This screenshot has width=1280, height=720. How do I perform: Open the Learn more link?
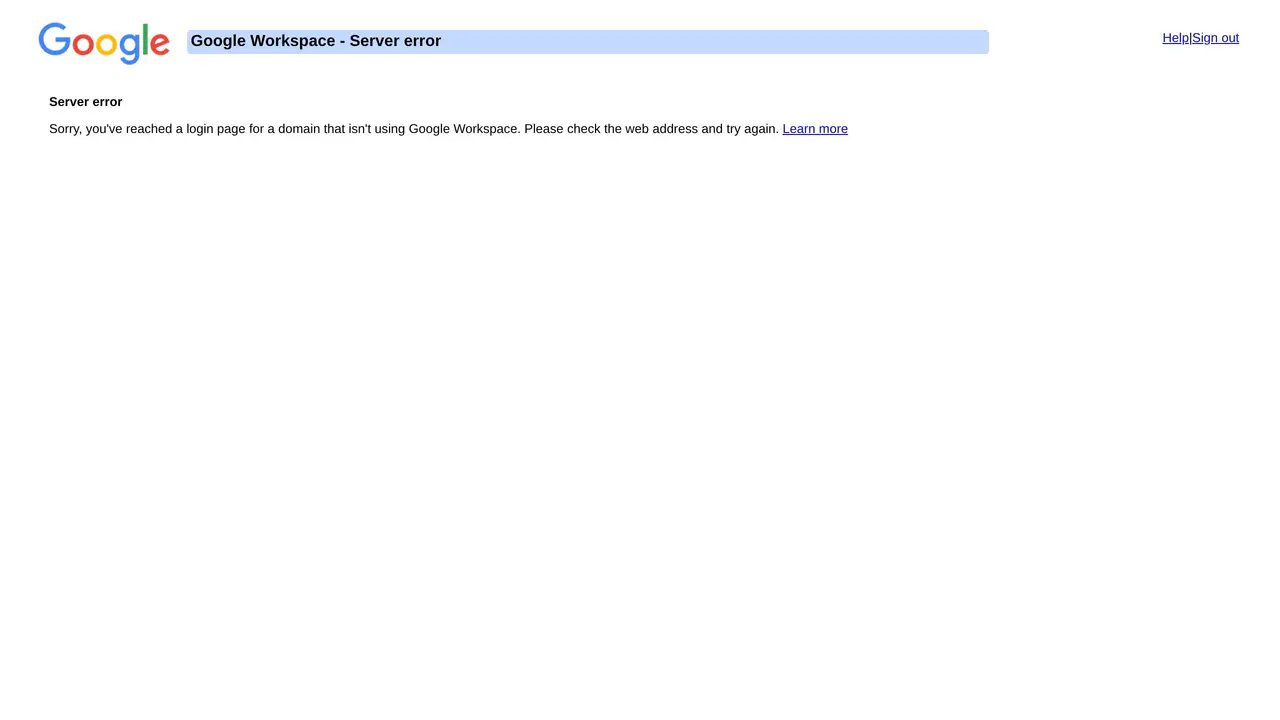click(x=815, y=129)
